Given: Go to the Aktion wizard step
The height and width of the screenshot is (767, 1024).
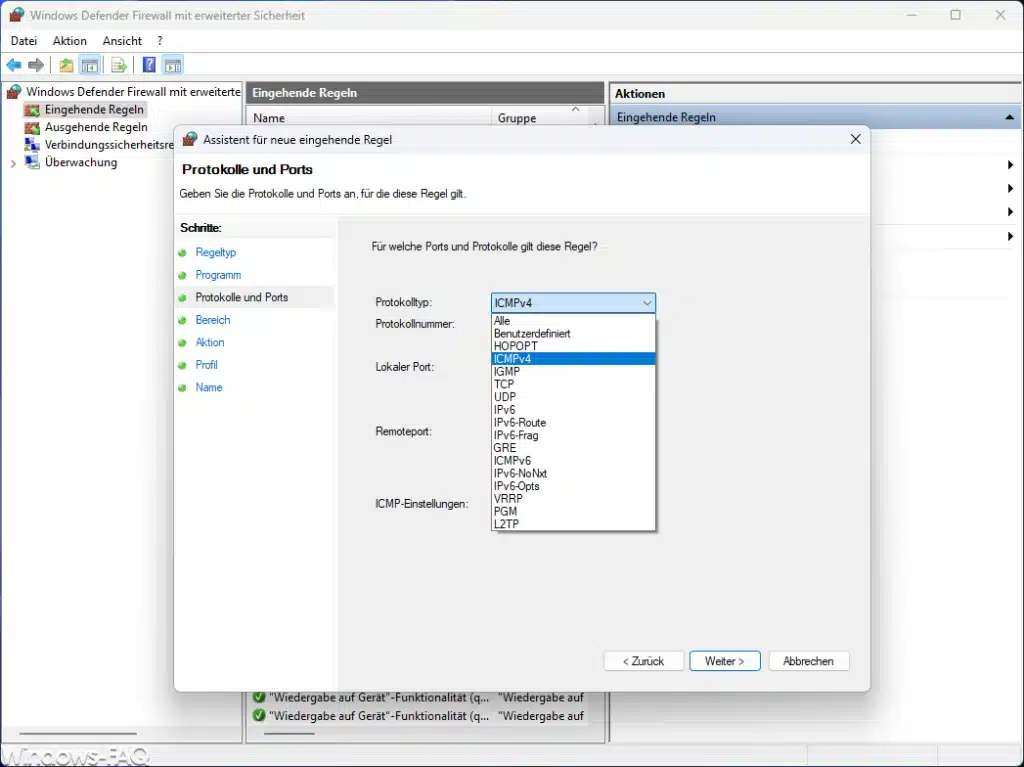Looking at the screenshot, I should point(210,342).
